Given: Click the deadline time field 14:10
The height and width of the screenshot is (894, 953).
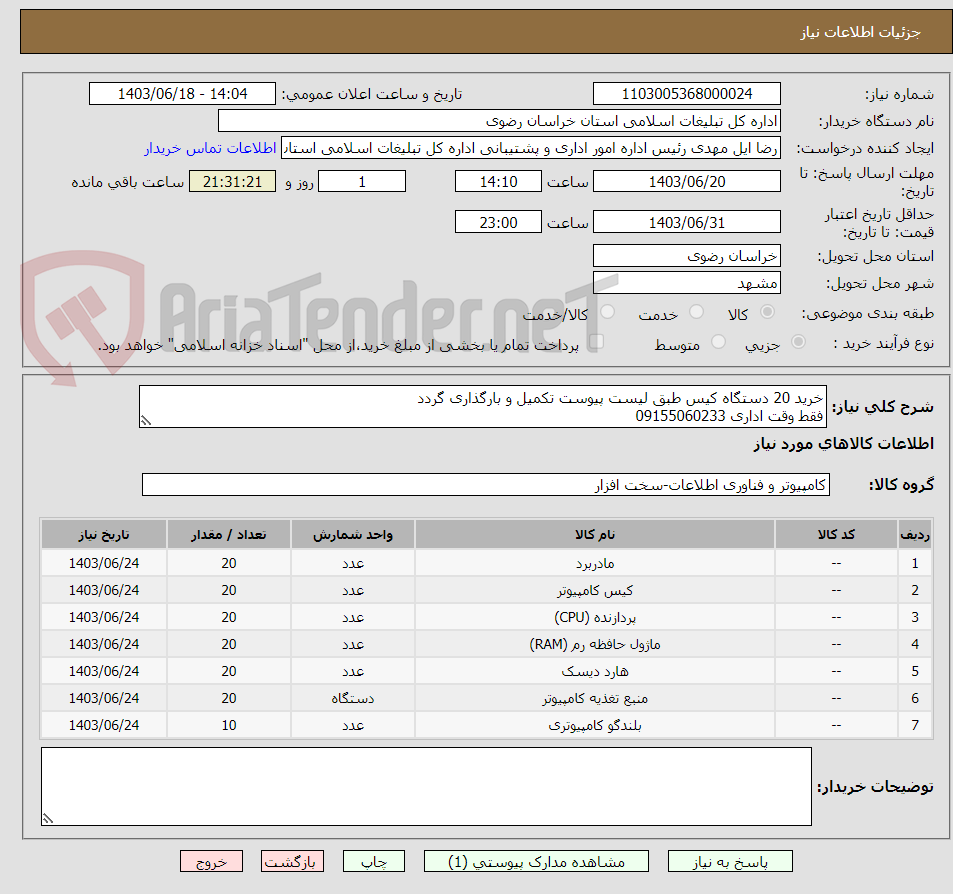Looking at the screenshot, I should pos(498,181).
